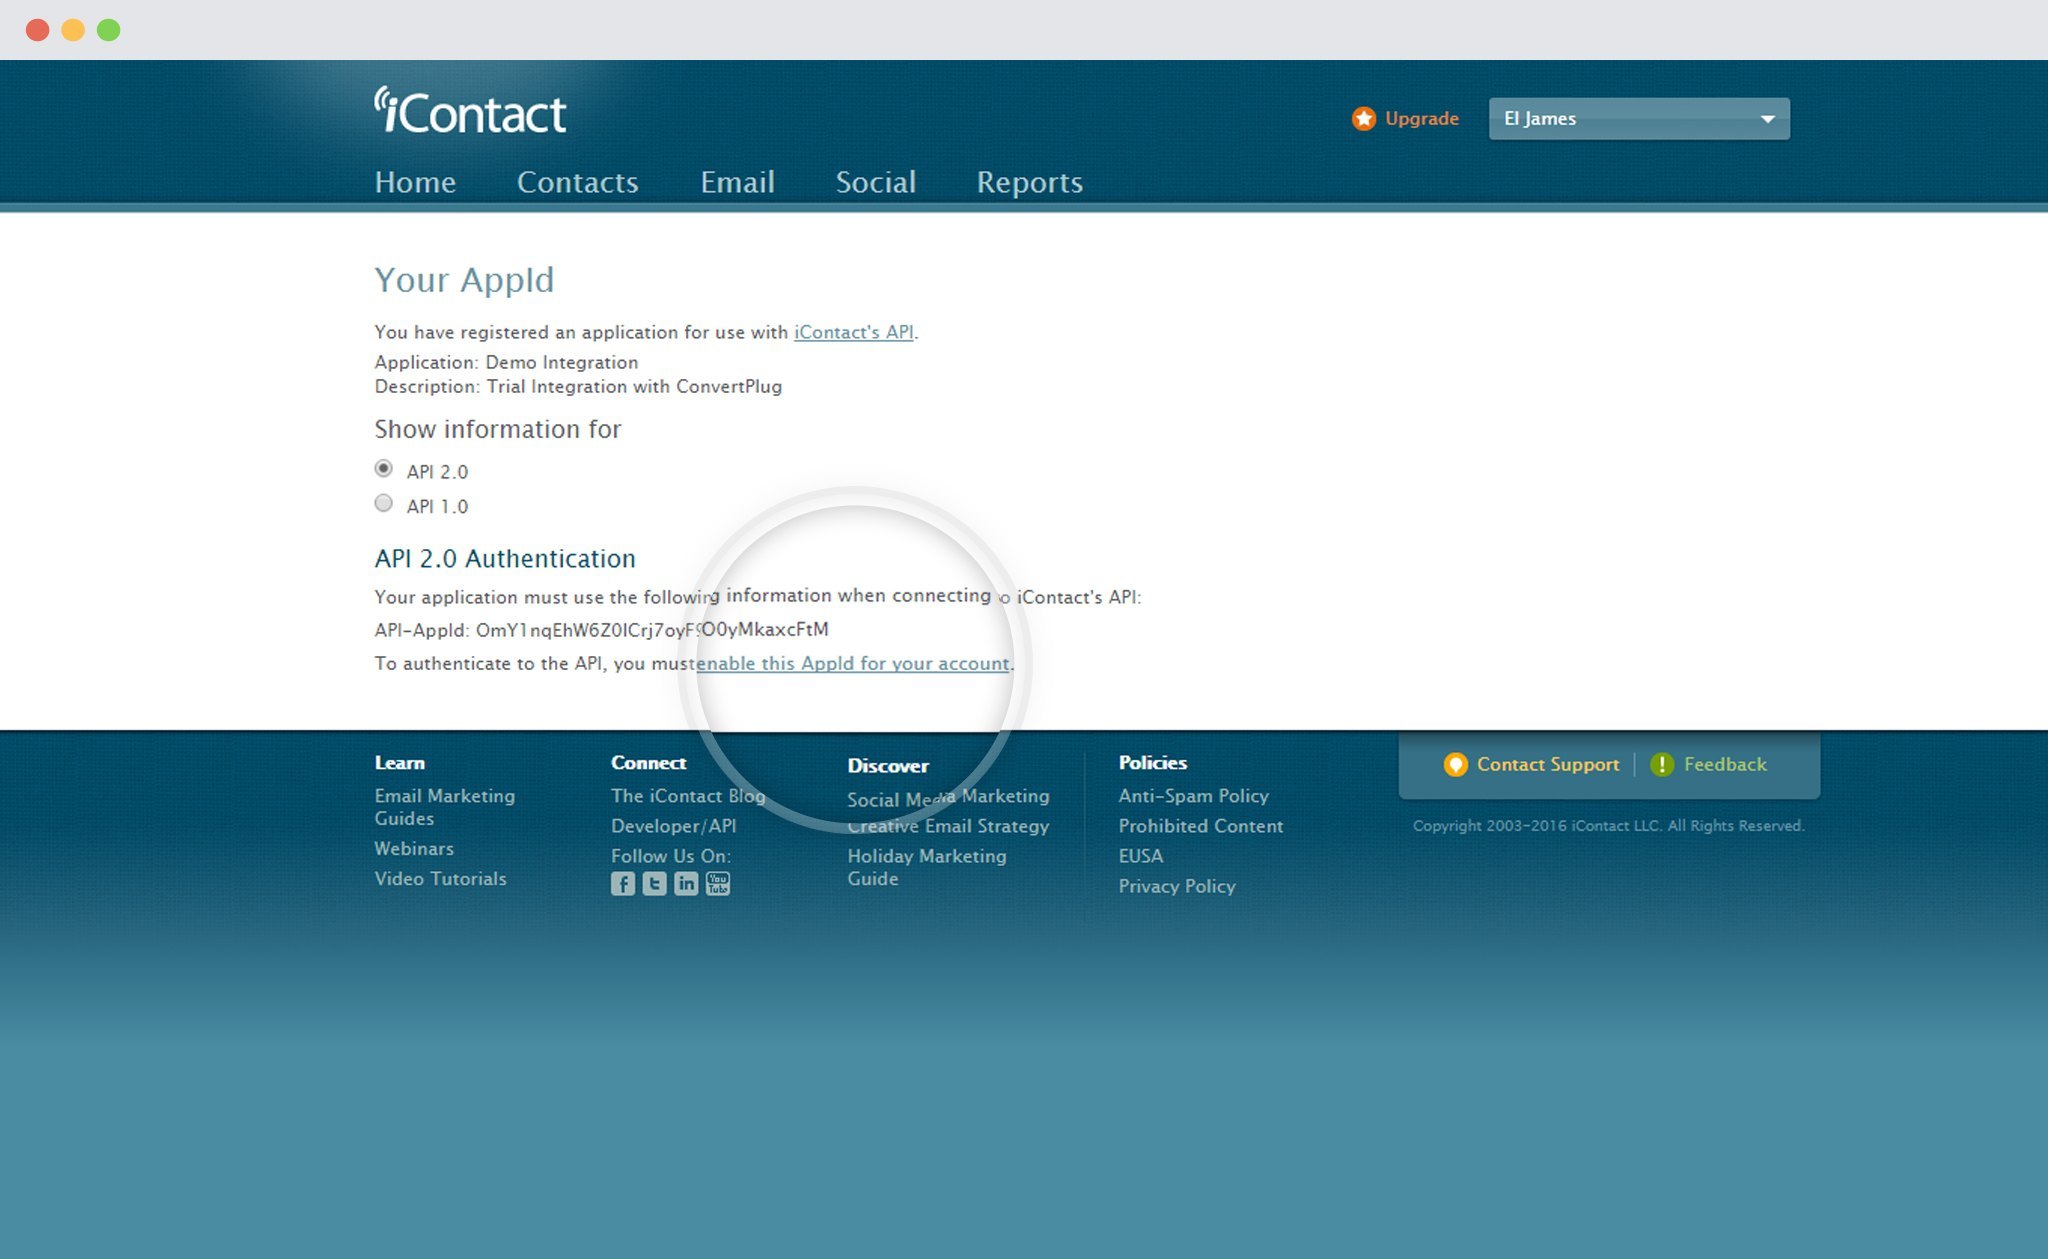Click the red close window button
This screenshot has height=1259, width=2048.
click(x=38, y=30)
